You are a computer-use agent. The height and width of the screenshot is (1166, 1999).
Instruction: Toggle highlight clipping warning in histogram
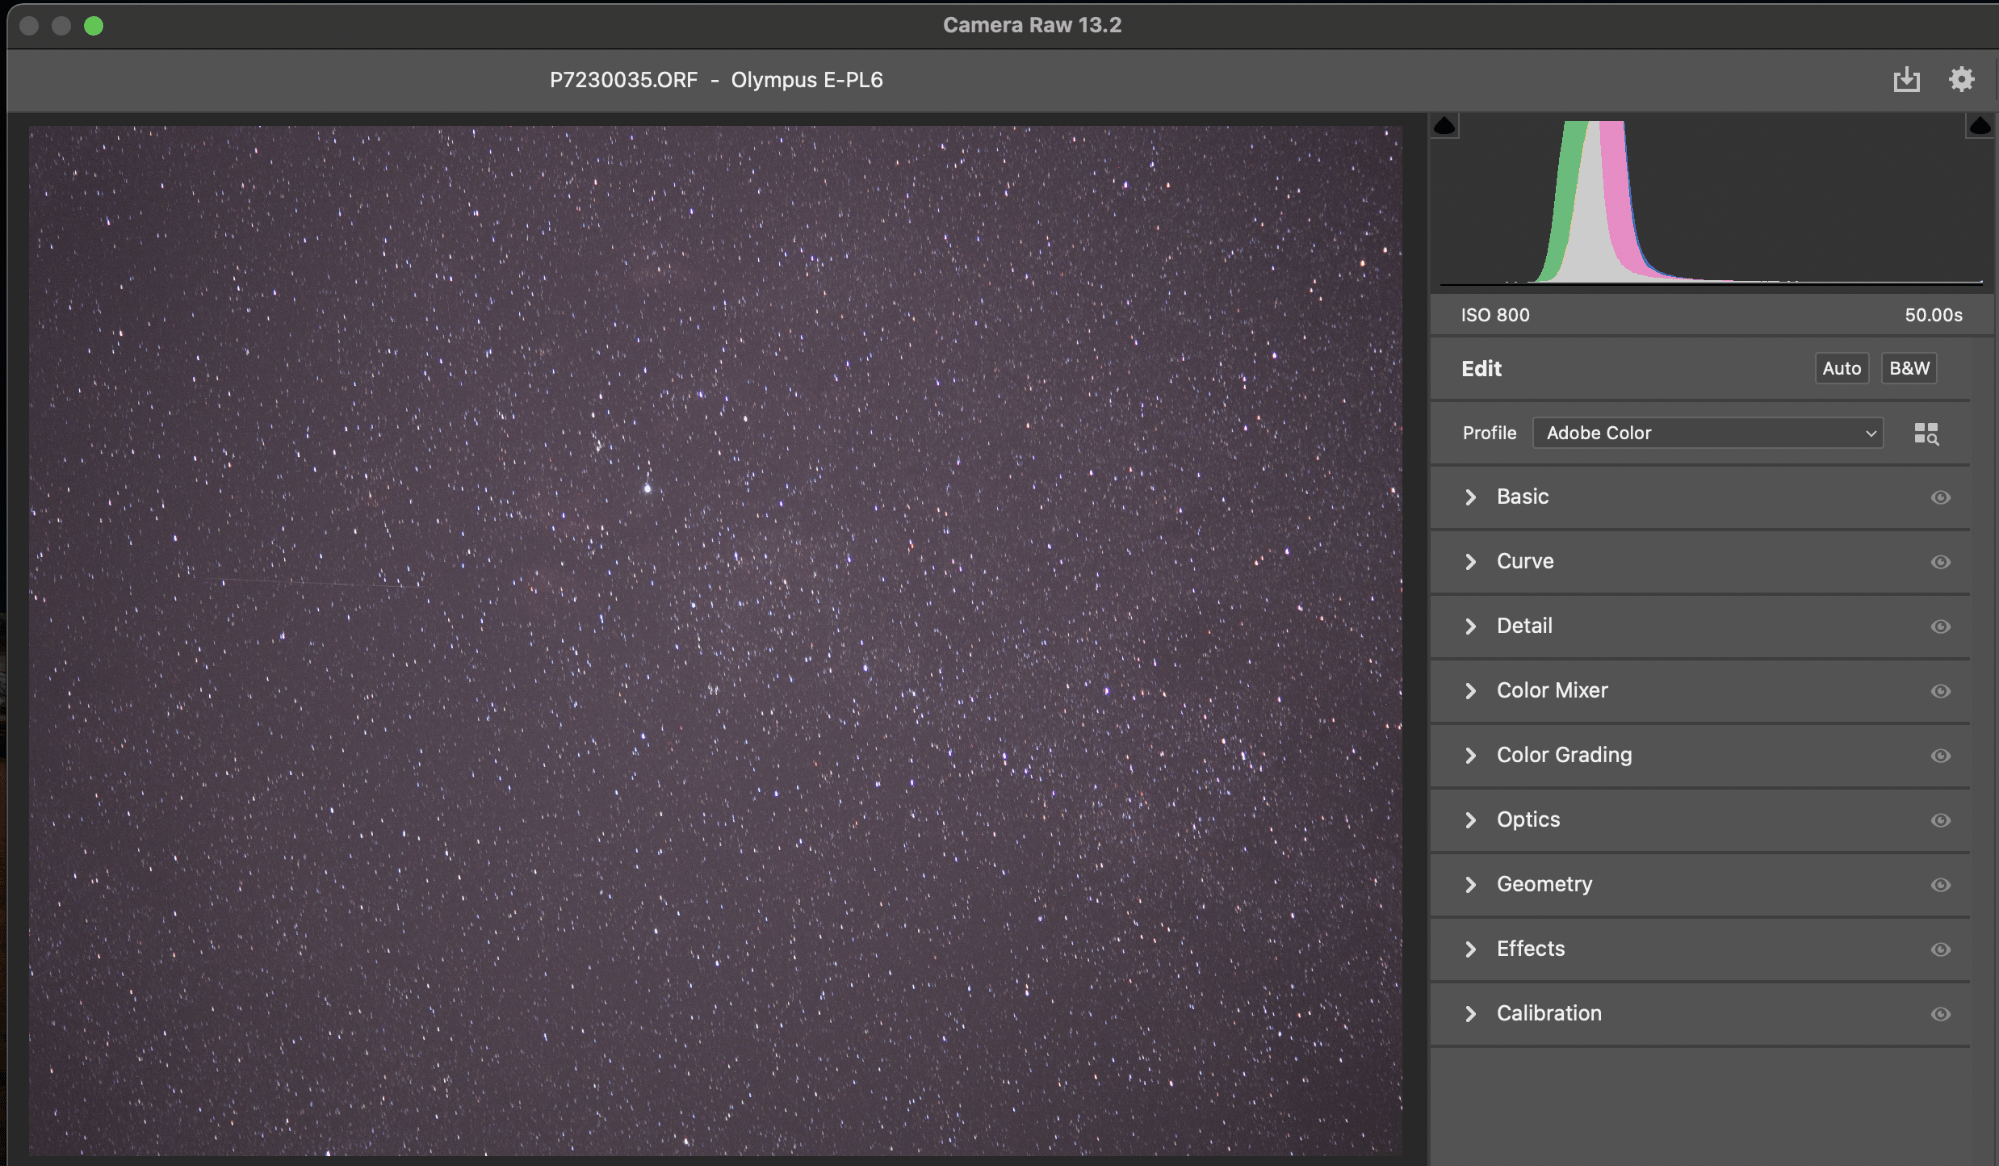click(x=1979, y=126)
